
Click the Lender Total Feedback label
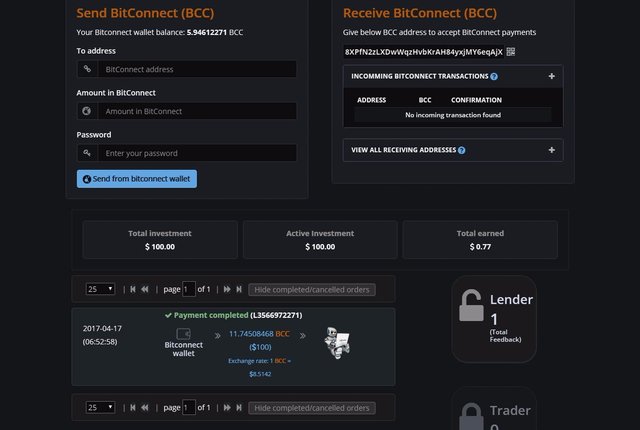pyautogui.click(x=505, y=336)
